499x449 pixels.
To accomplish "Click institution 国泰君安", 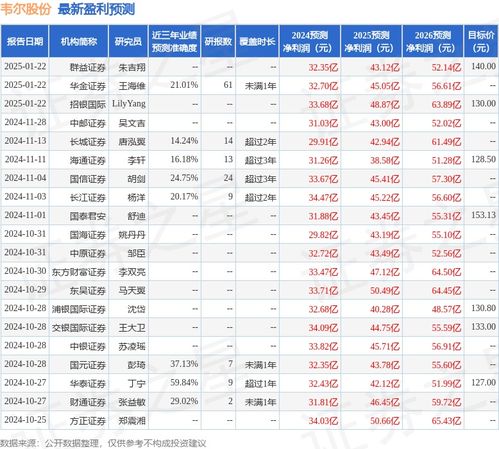I will click(88, 216).
